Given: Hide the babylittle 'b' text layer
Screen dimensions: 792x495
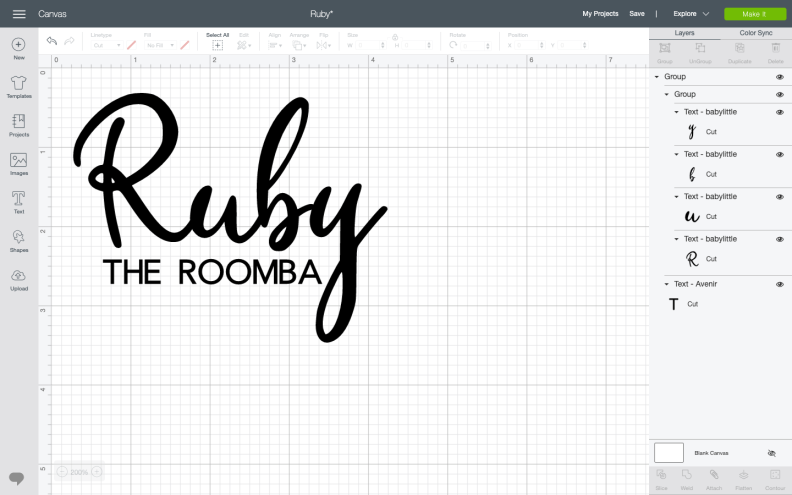Looking at the screenshot, I should (780, 155).
